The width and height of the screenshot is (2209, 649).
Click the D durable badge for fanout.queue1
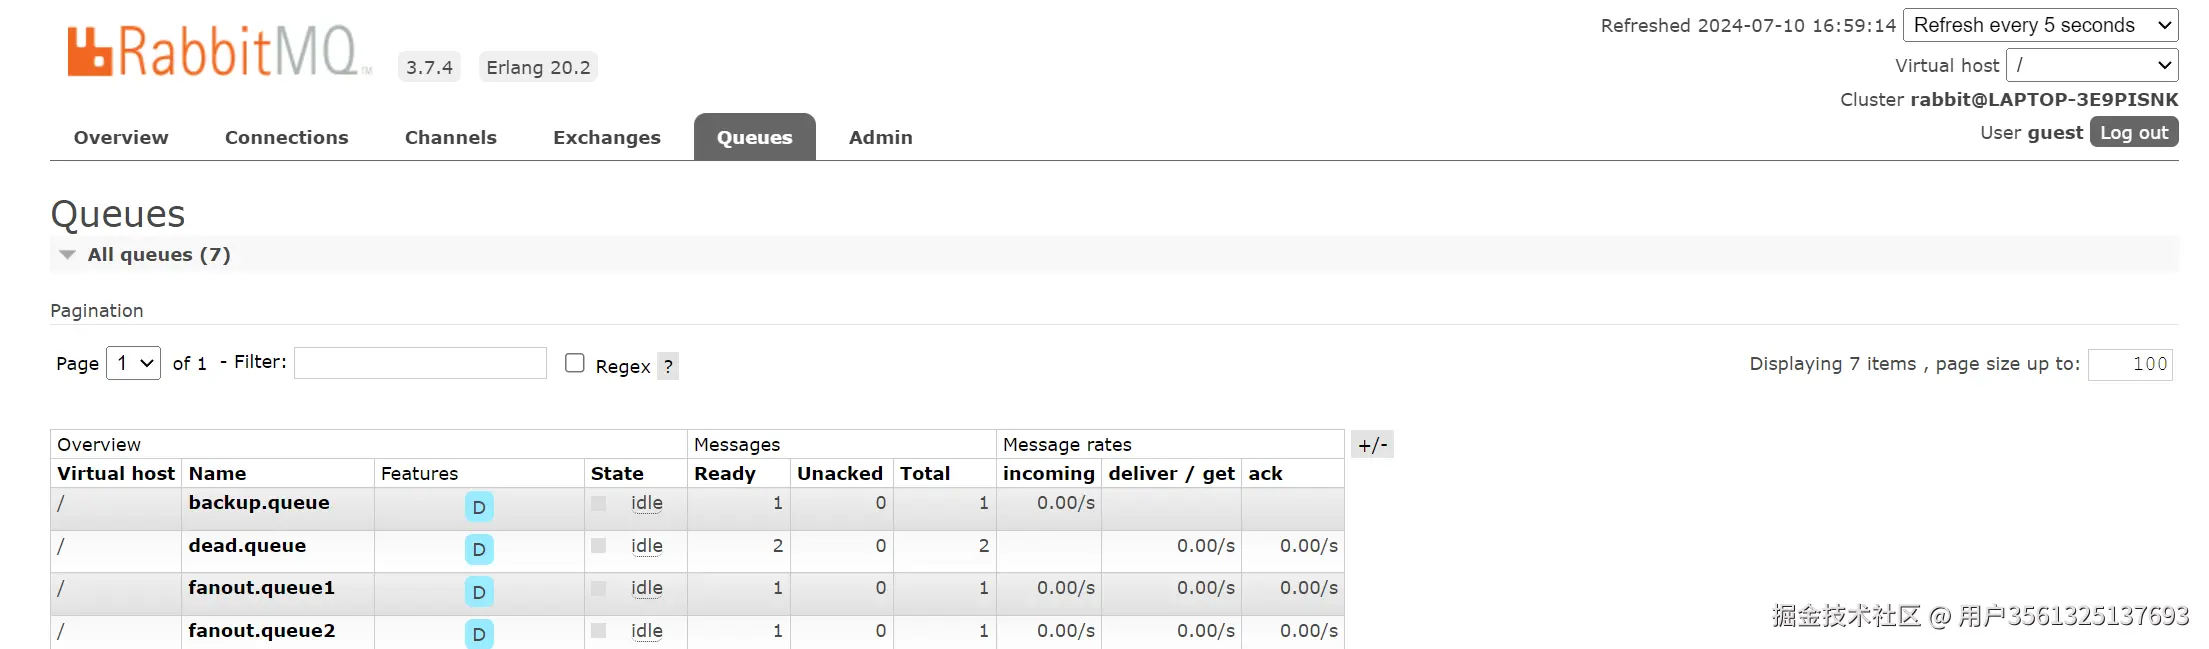click(479, 592)
